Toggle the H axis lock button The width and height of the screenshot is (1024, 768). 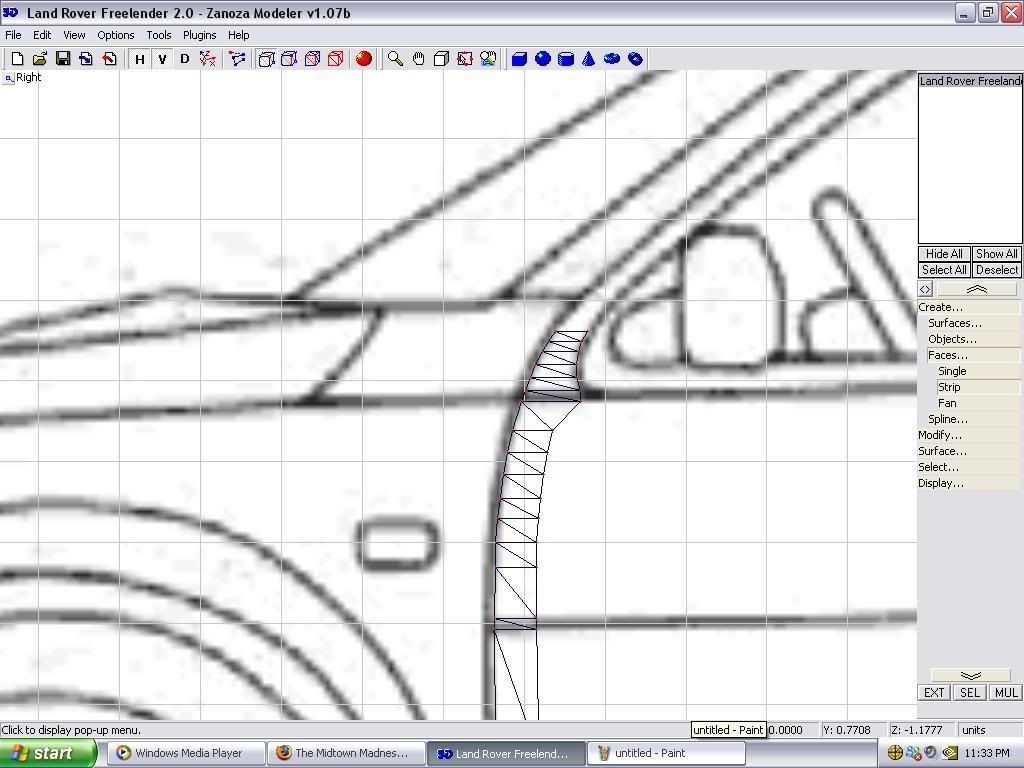(140, 59)
